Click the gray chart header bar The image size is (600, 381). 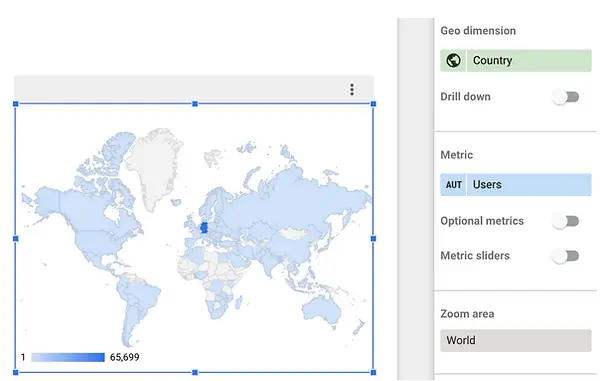(x=194, y=89)
